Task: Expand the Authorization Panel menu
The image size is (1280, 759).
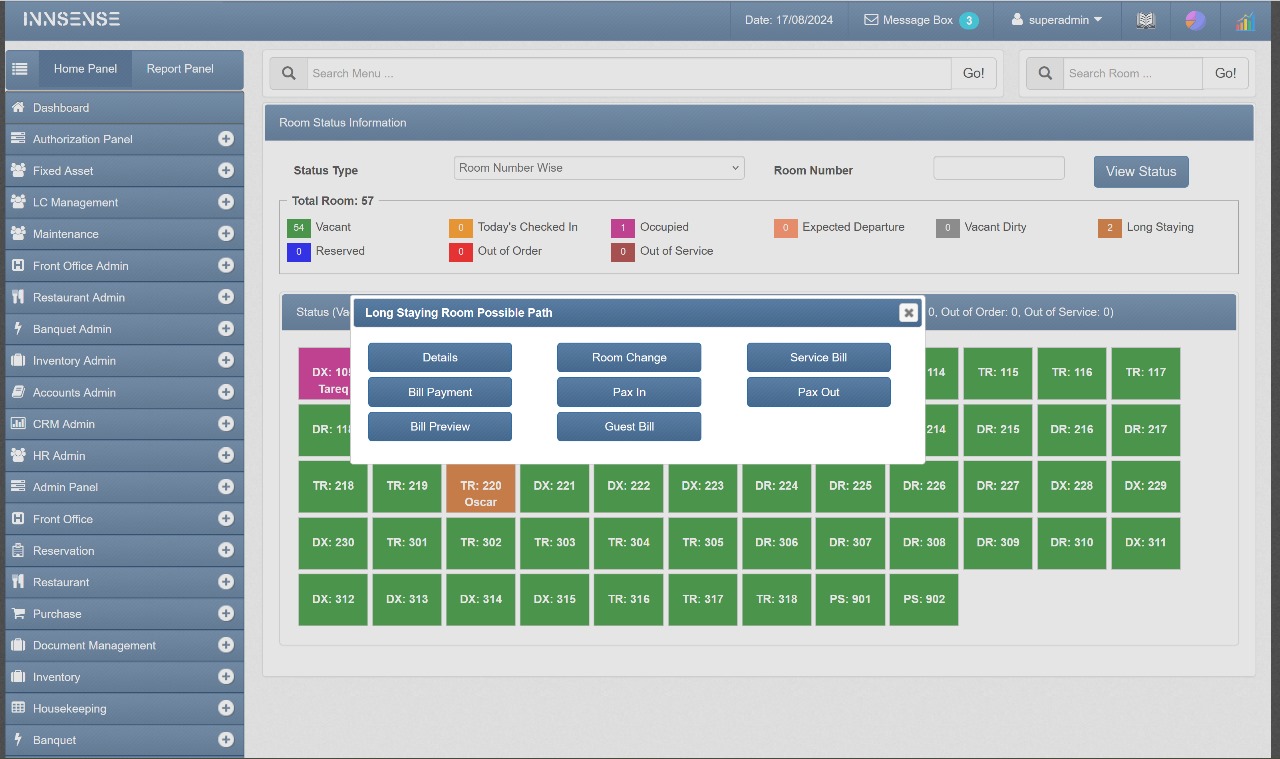Action: [x=226, y=139]
